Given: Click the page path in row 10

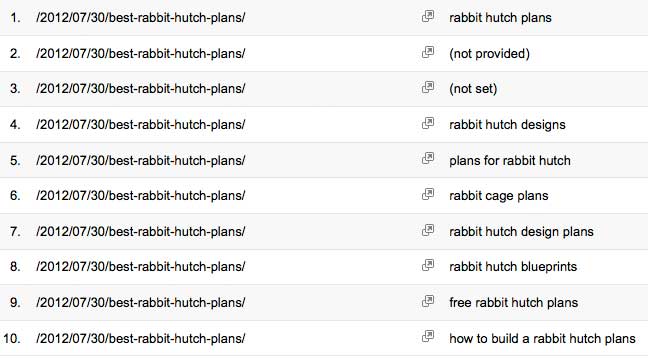Looking at the screenshot, I should (141, 339).
